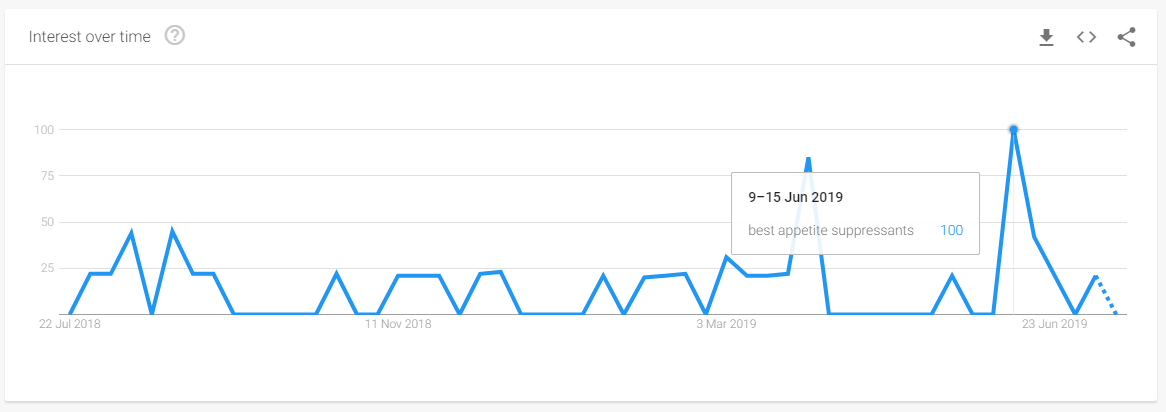Click the 3 Mar 2019 axis label
1166x412 pixels.
pos(726,324)
